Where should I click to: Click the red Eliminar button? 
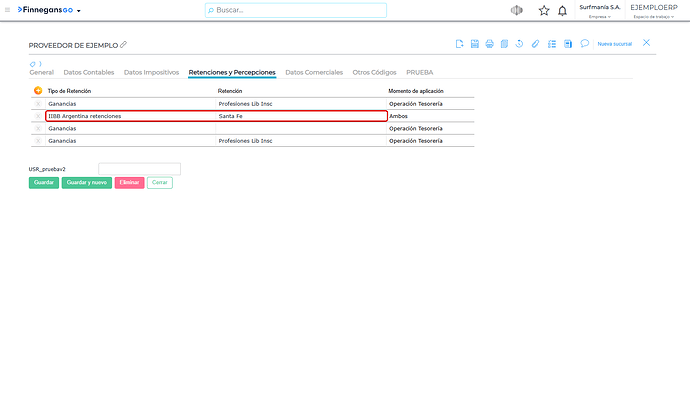(x=129, y=183)
